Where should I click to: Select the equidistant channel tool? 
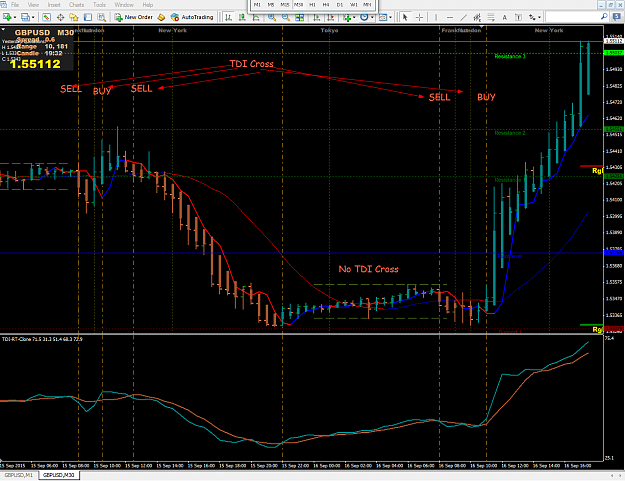coord(477,17)
